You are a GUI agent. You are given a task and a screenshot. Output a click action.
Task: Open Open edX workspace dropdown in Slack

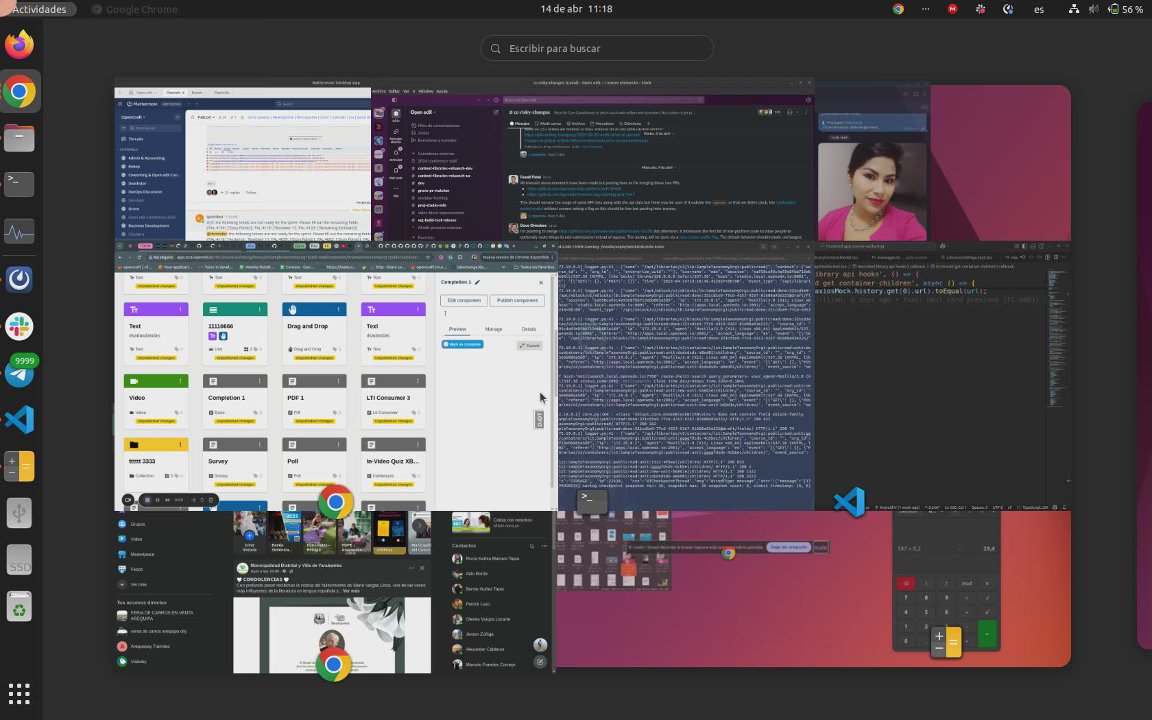[422, 112]
